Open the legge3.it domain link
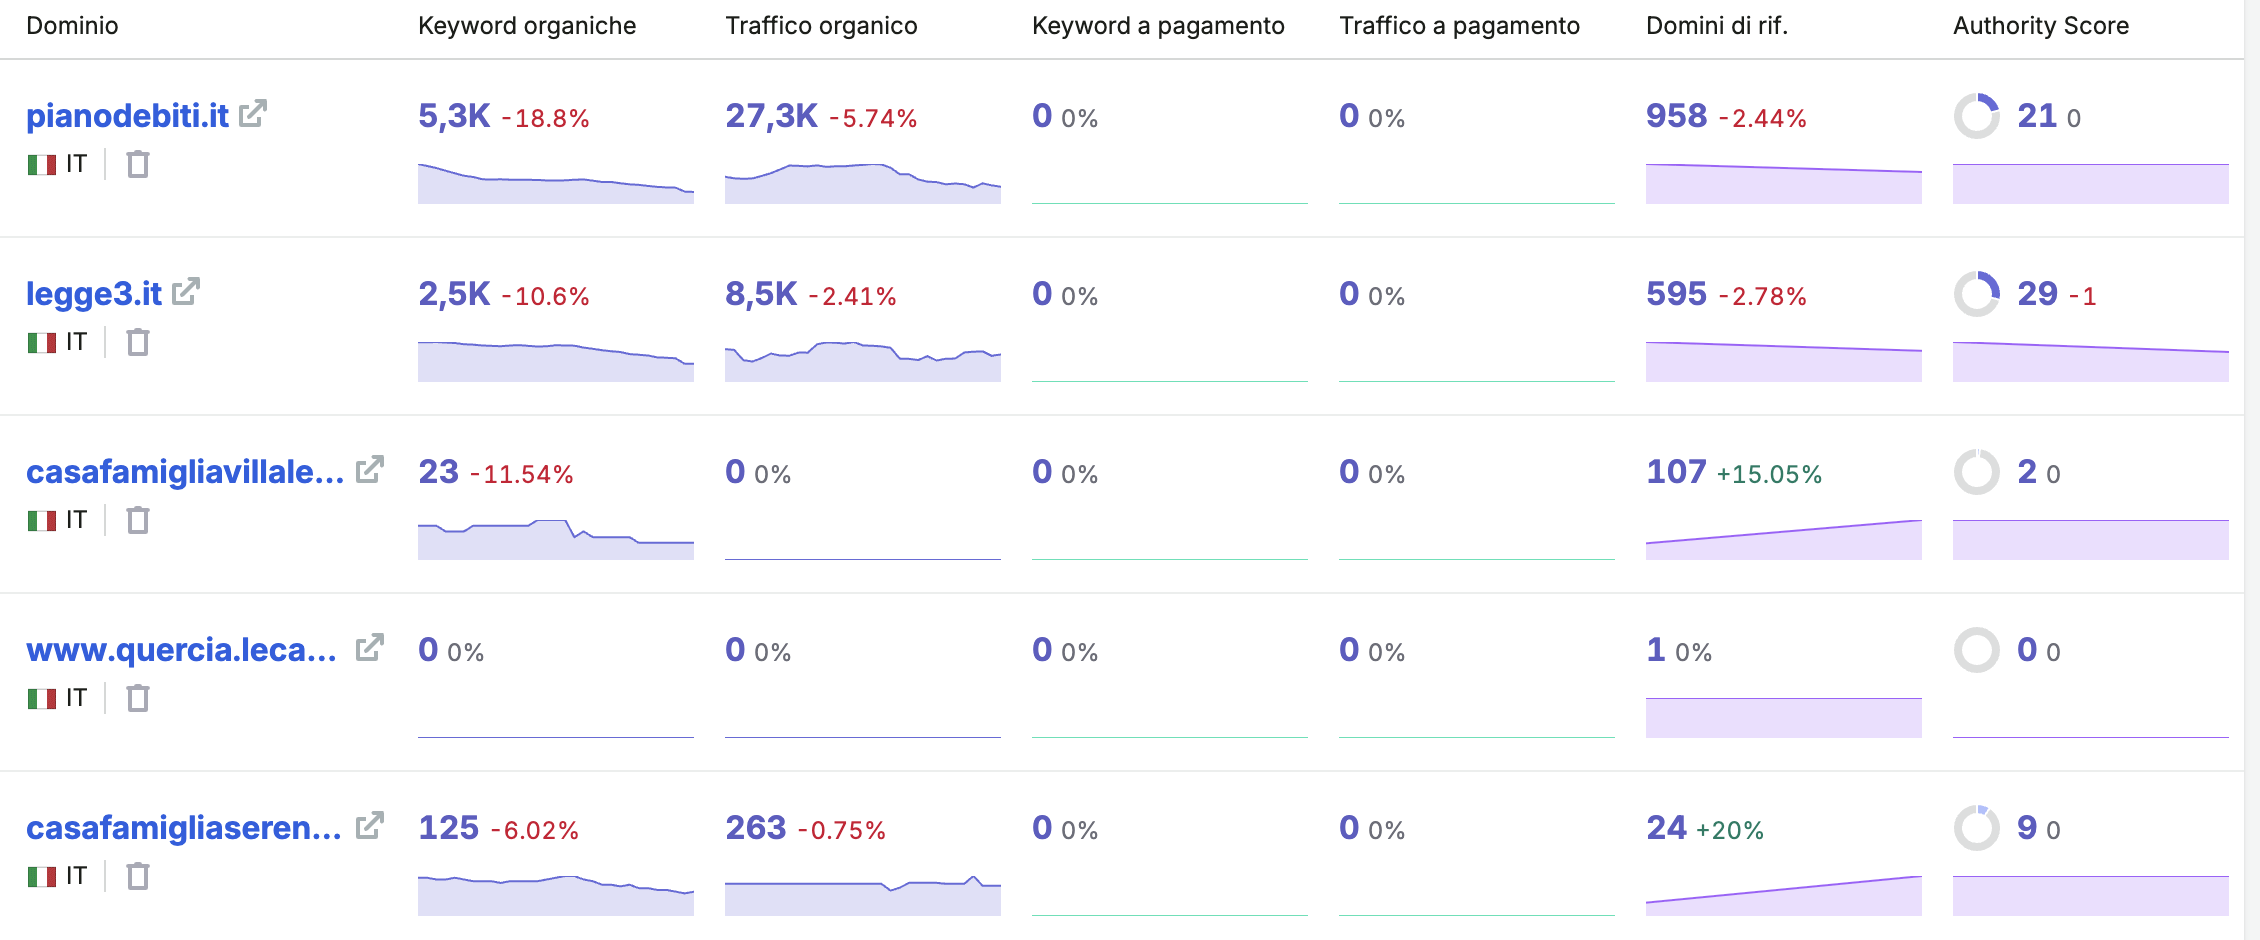The image size is (2260, 940). 94,294
